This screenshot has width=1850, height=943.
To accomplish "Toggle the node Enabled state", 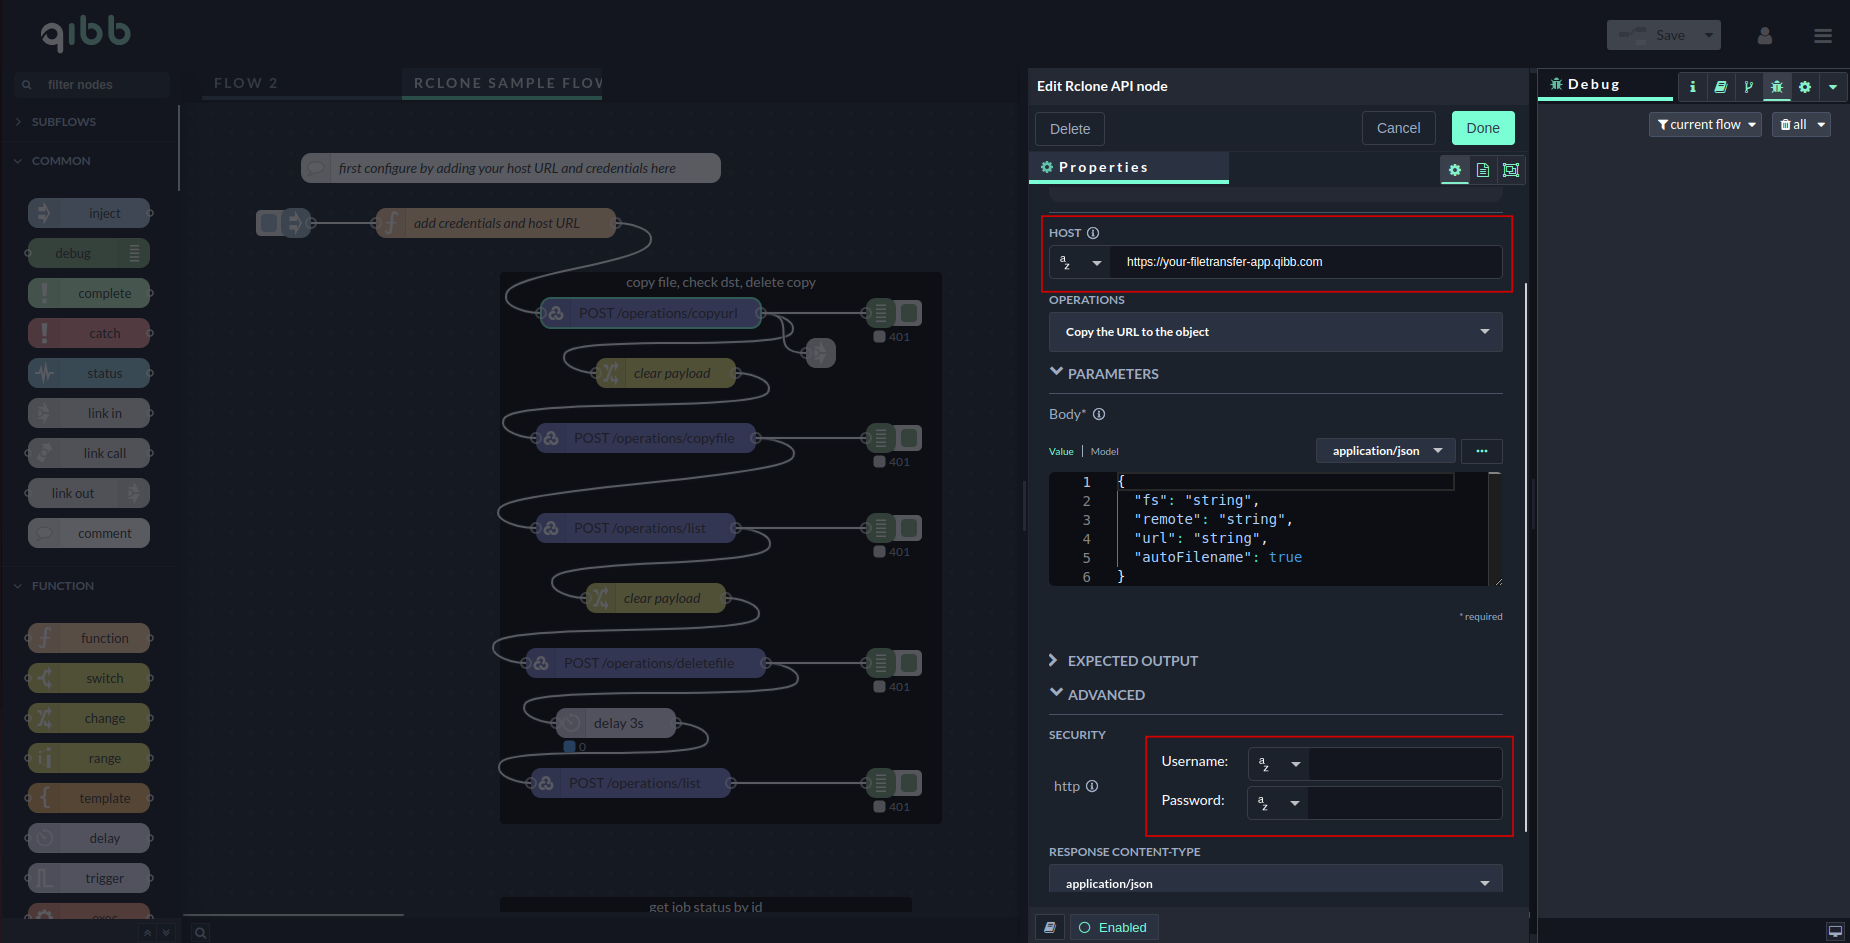I will (1113, 927).
